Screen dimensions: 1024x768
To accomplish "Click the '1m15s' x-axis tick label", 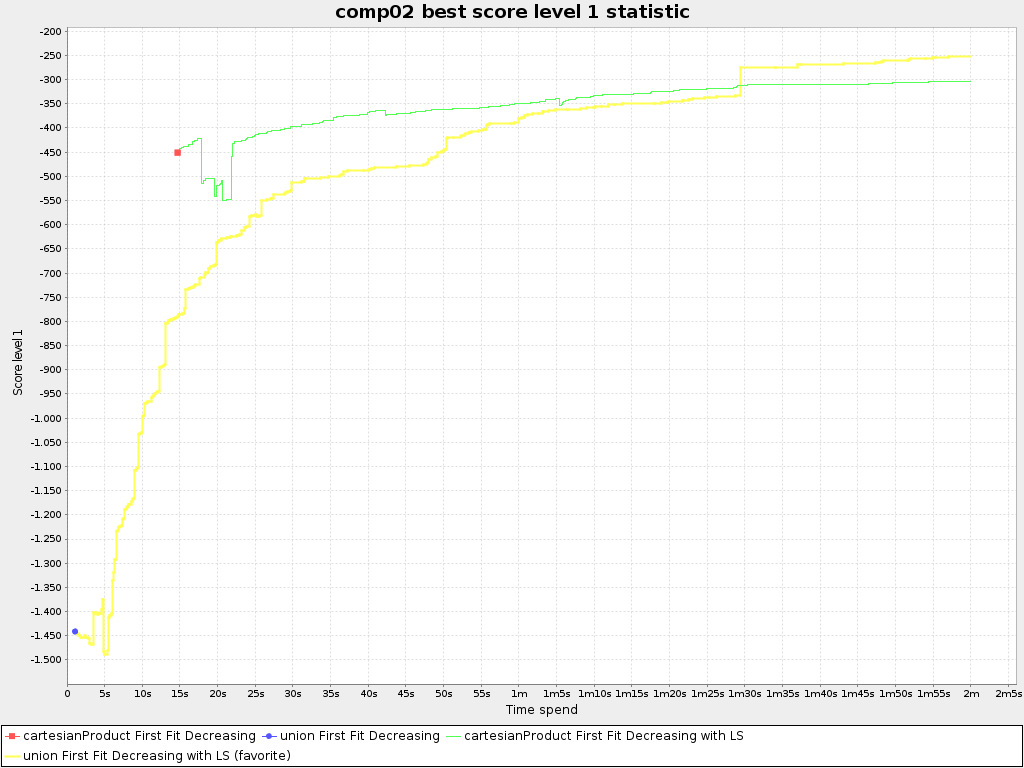I will click(x=632, y=694).
